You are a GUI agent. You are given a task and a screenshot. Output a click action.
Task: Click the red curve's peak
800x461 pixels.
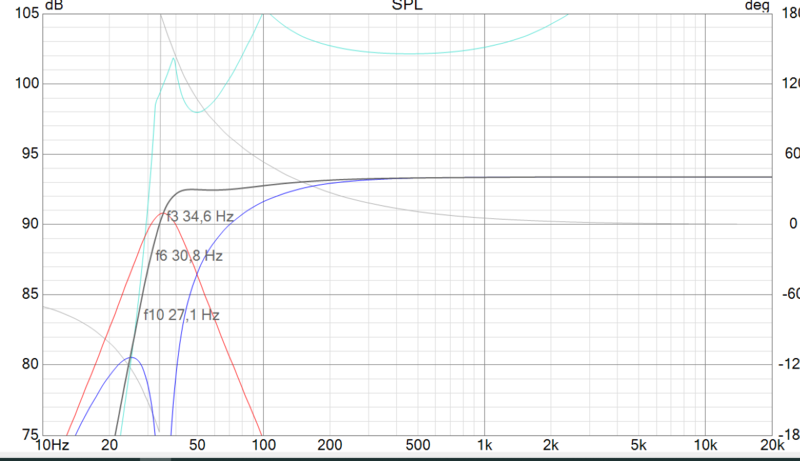click(163, 213)
